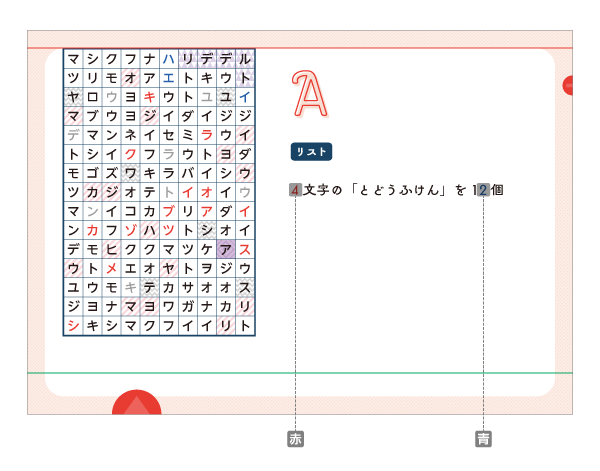Choose the ゴ cell in the grid
Screen dimensions: 600x471
[x=92, y=173]
